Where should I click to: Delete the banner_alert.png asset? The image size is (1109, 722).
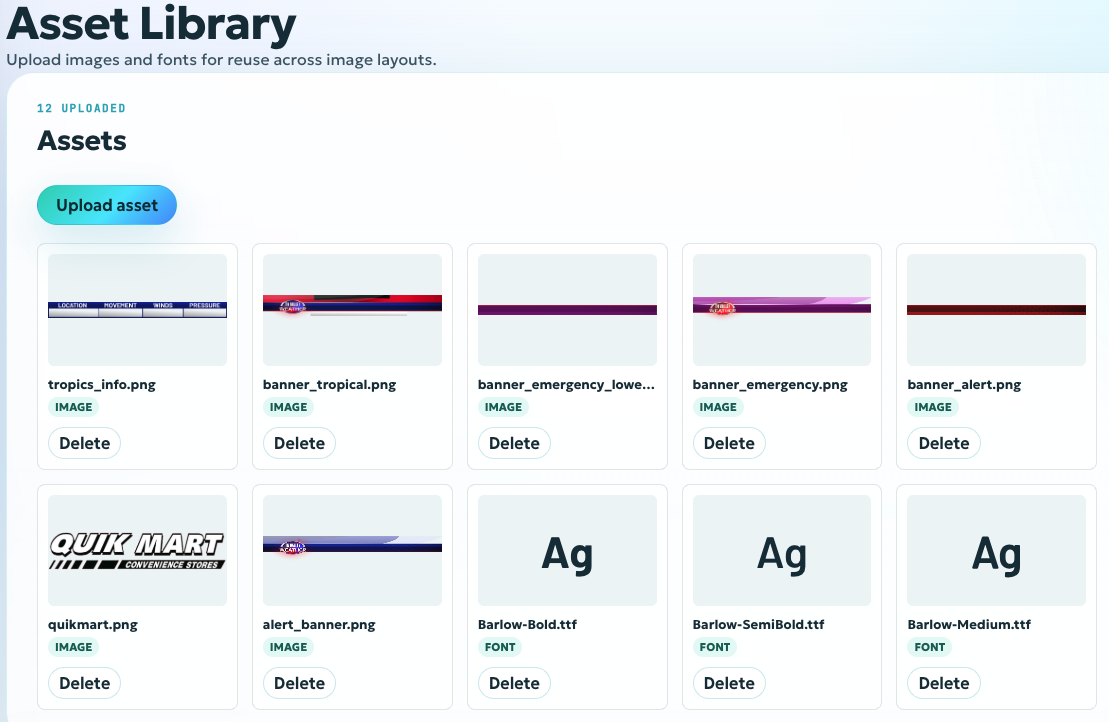point(943,443)
